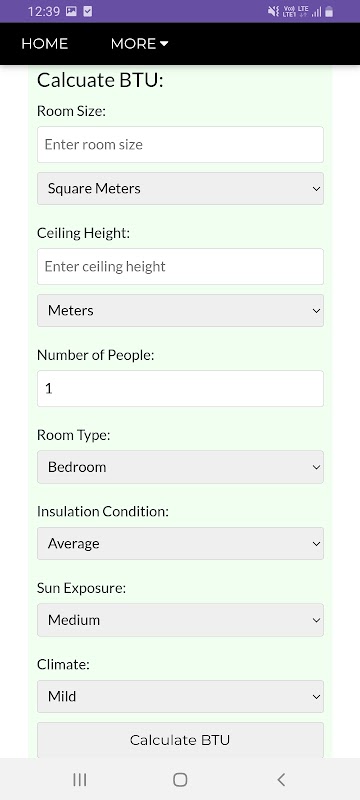Image resolution: width=360 pixels, height=800 pixels.
Task: Expand the Climate Mild dropdown
Action: (x=180, y=696)
